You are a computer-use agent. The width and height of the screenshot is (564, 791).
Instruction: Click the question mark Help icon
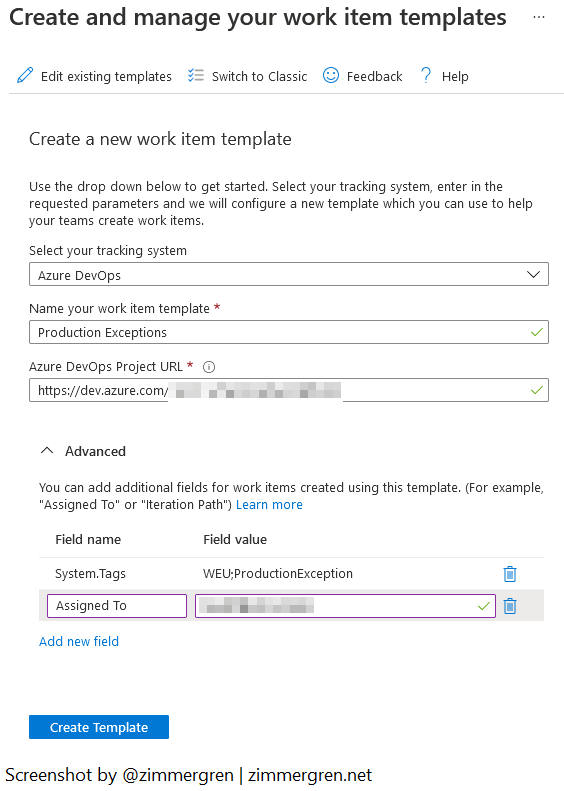[426, 75]
